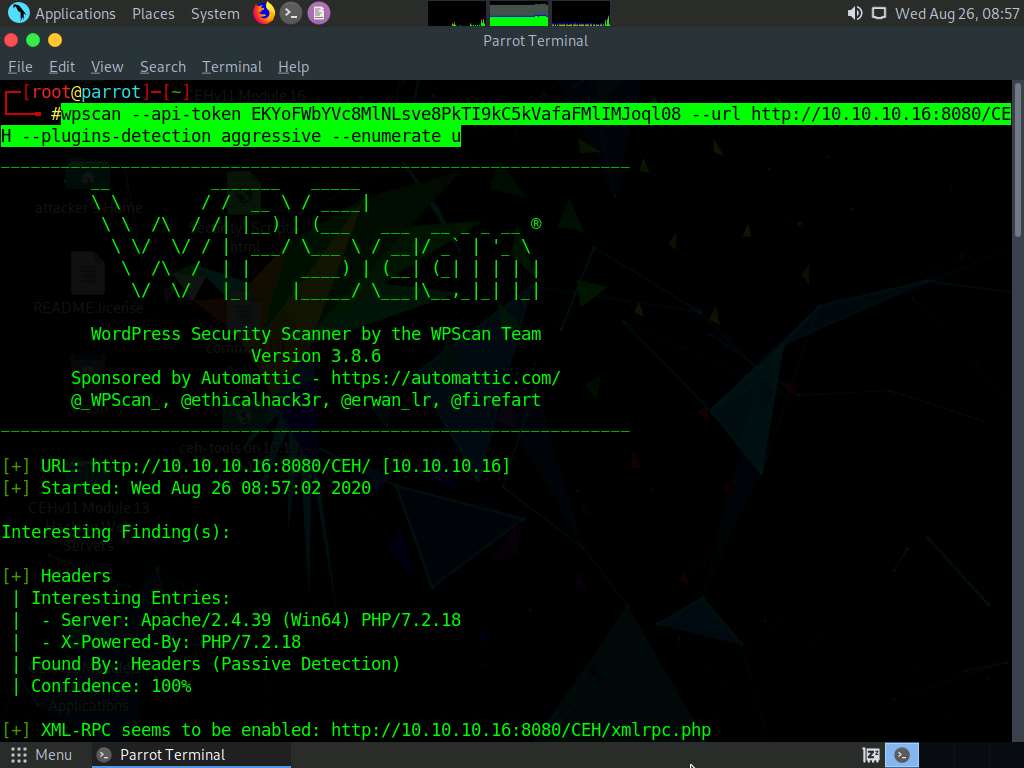Open the Terminal menu in the menu bar
Screen dimensions: 1024x768
point(231,66)
